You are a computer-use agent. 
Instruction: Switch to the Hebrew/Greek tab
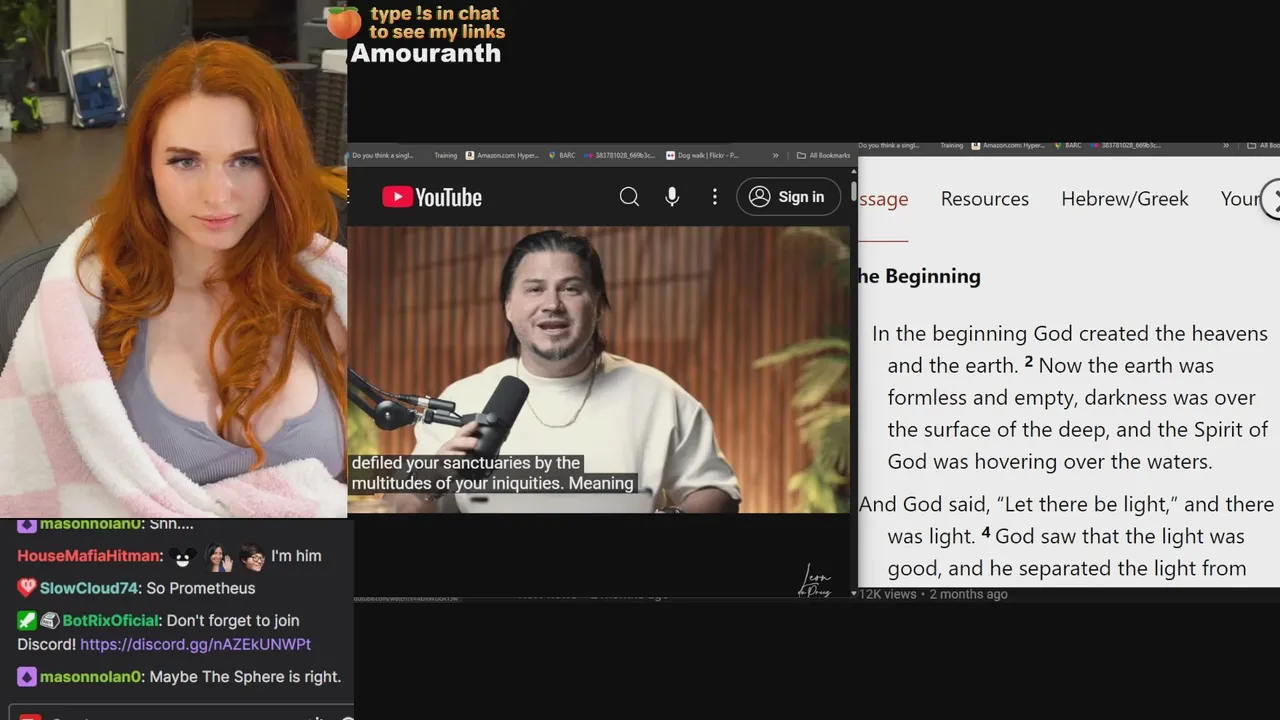1125,199
